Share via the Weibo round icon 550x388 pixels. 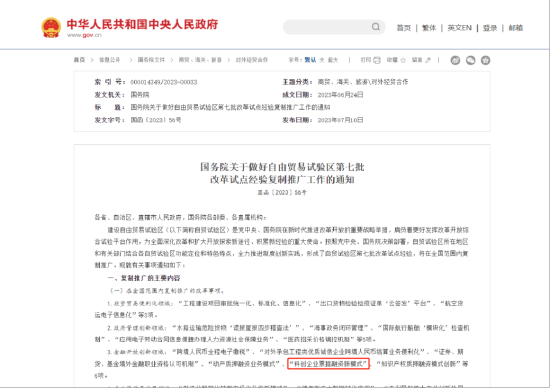[455, 60]
